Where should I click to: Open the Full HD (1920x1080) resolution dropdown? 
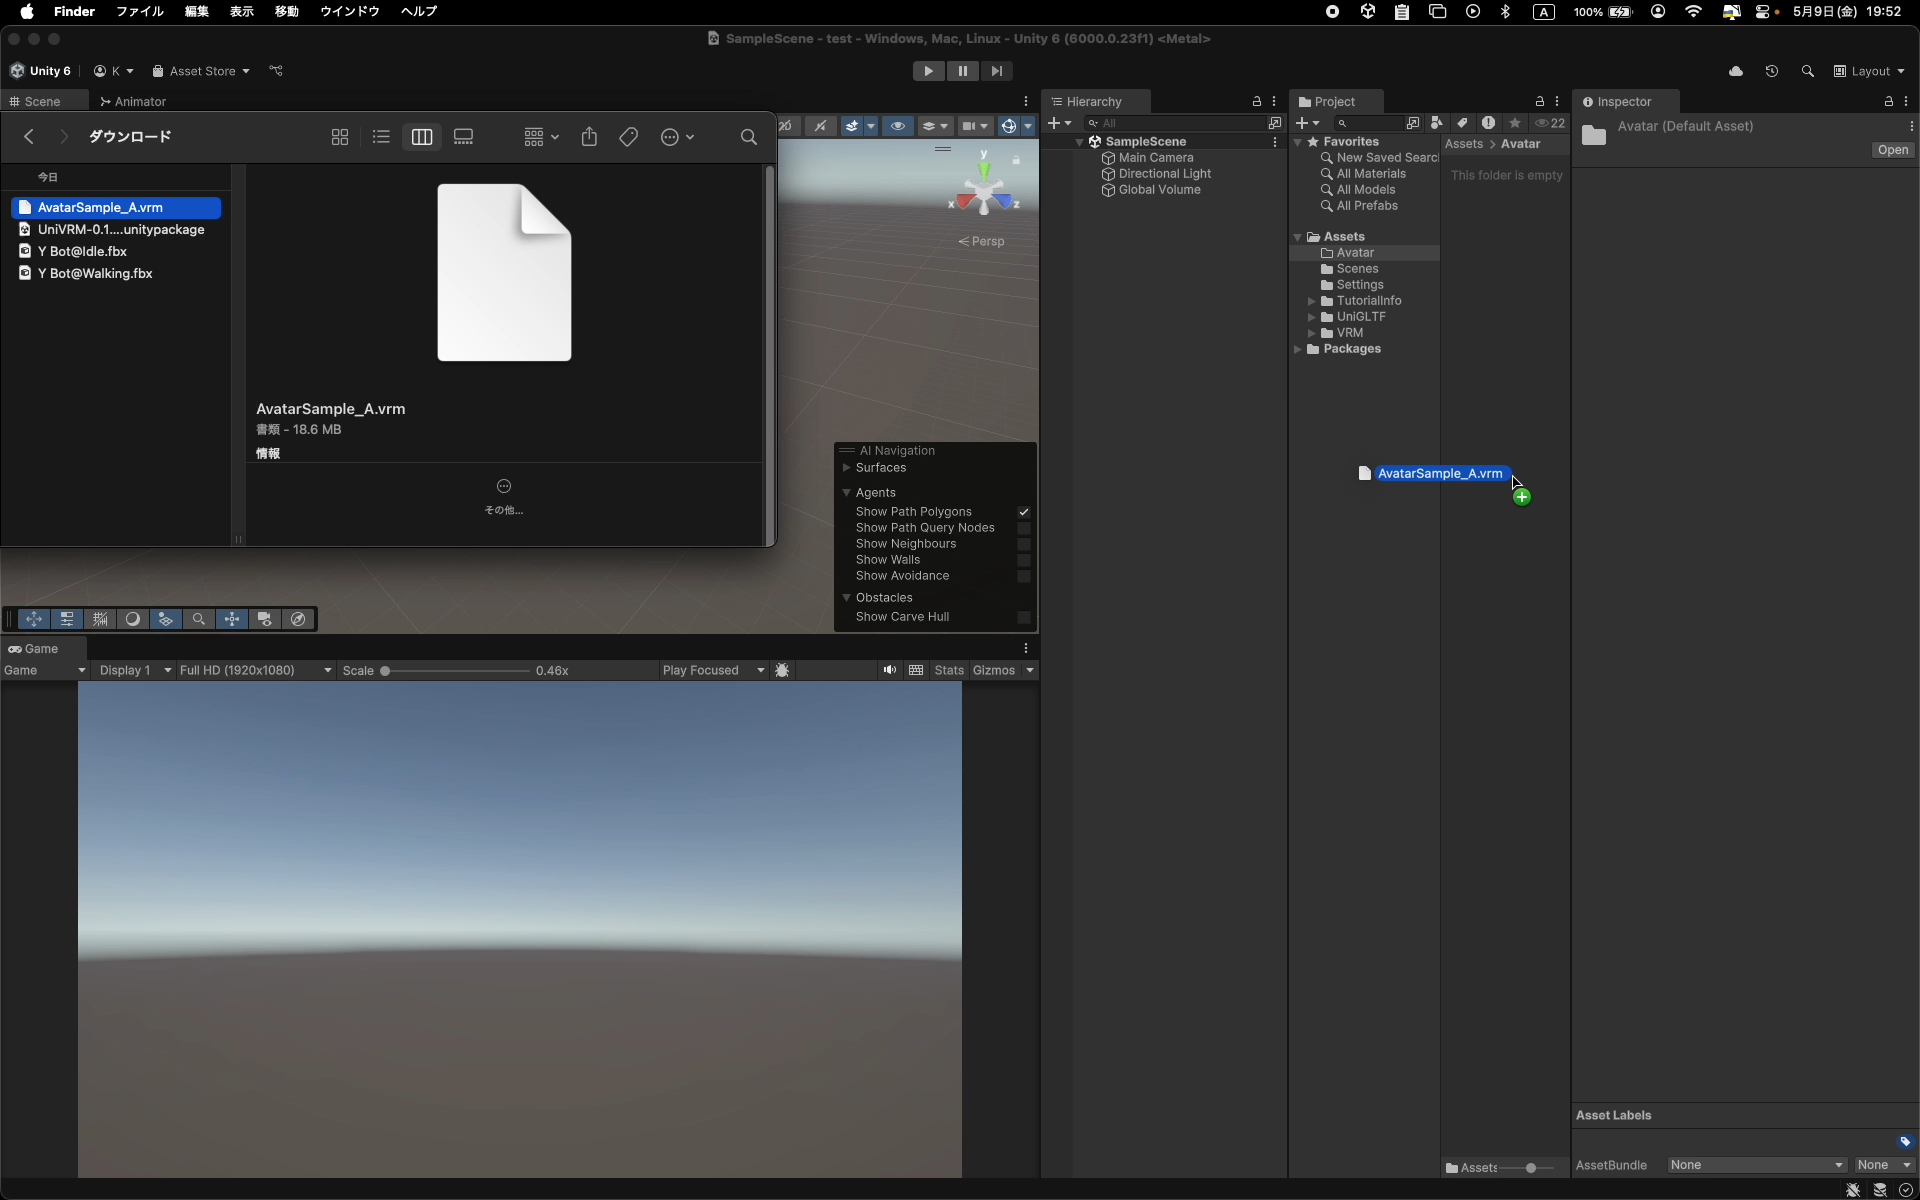tap(256, 670)
